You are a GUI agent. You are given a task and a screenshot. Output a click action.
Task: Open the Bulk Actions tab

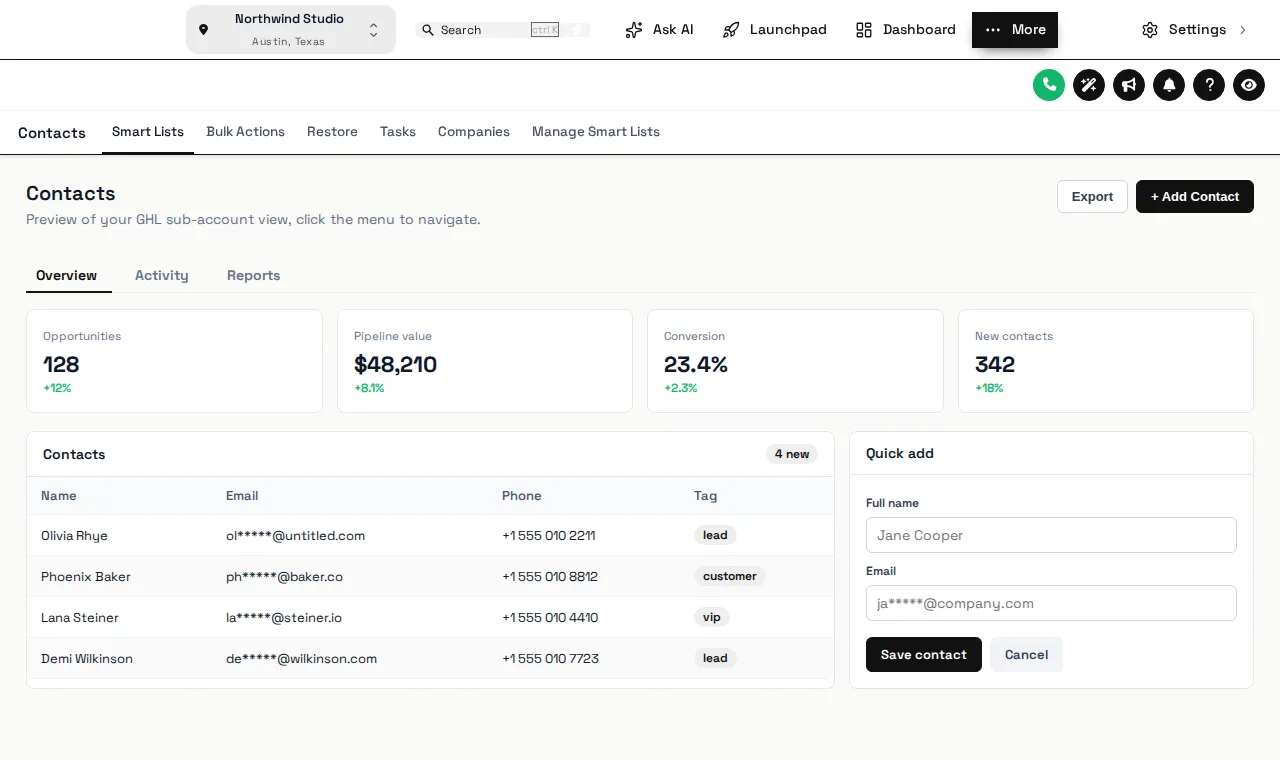(x=245, y=132)
